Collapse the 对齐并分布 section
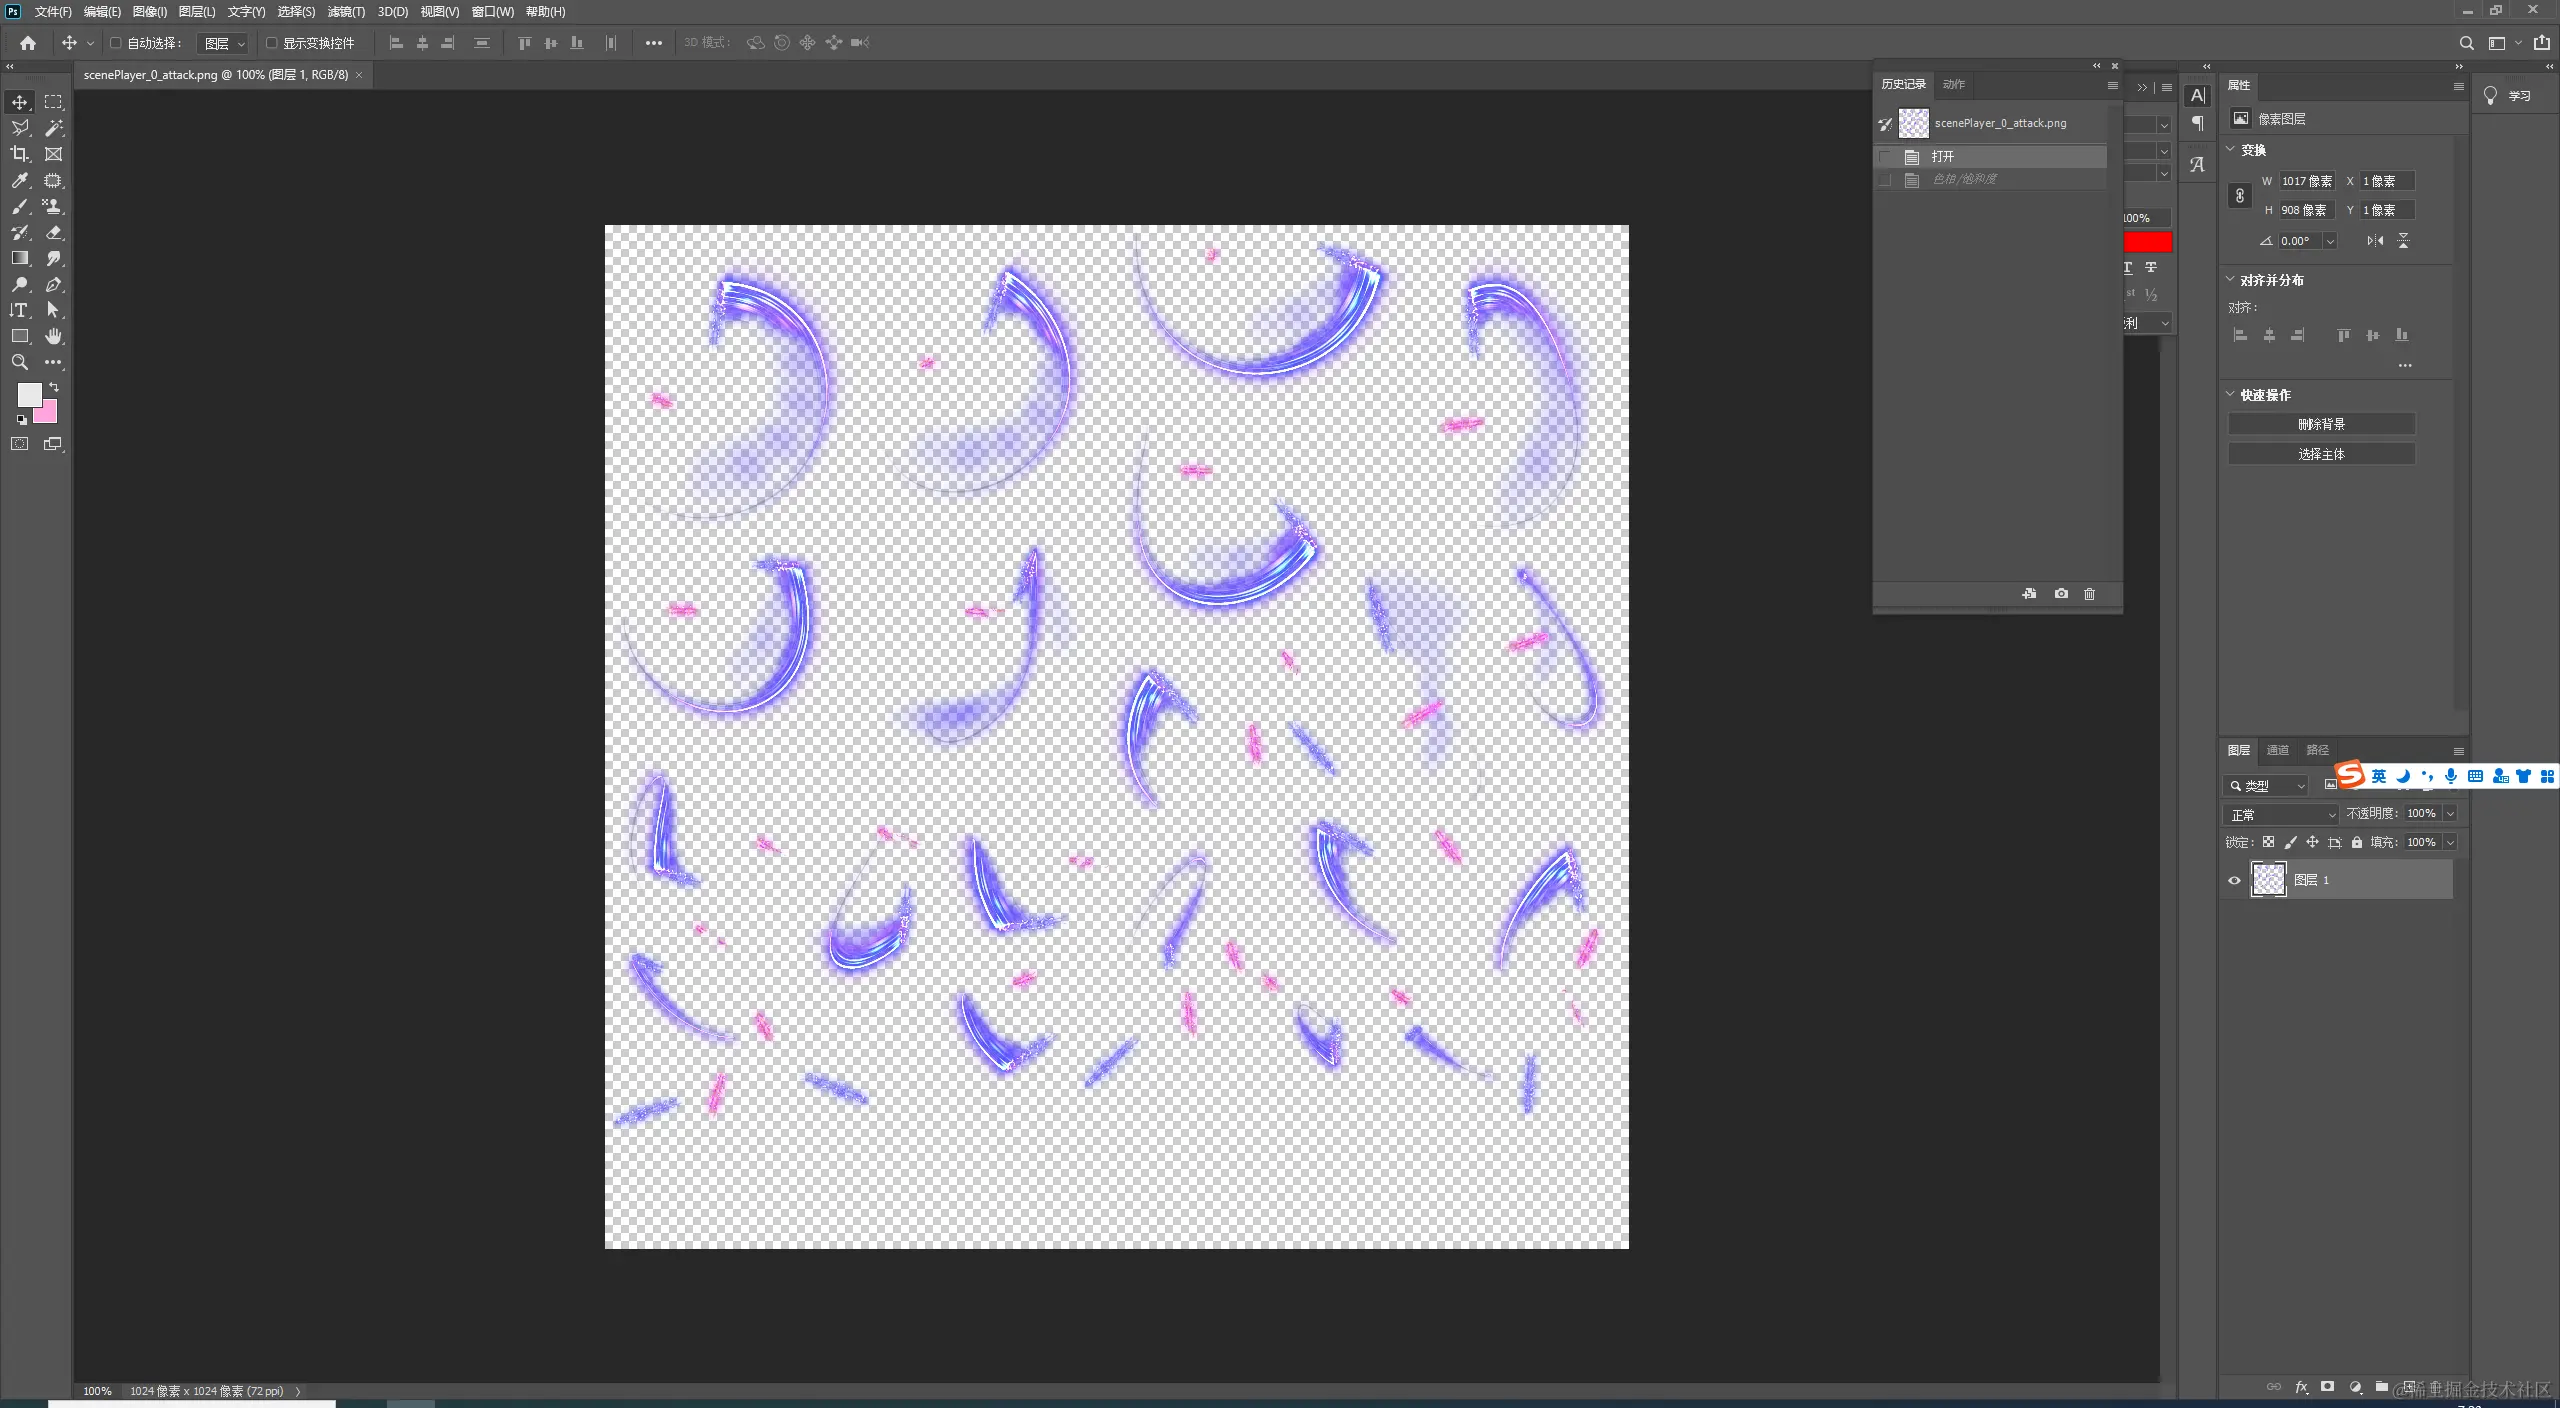The width and height of the screenshot is (2560, 1408). [x=2230, y=279]
